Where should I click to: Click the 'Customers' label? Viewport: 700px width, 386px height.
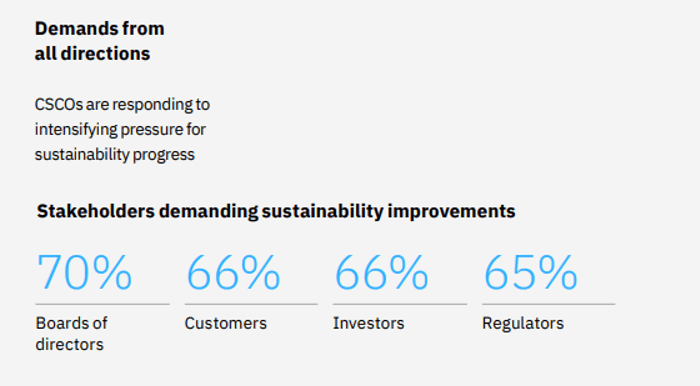click(225, 323)
